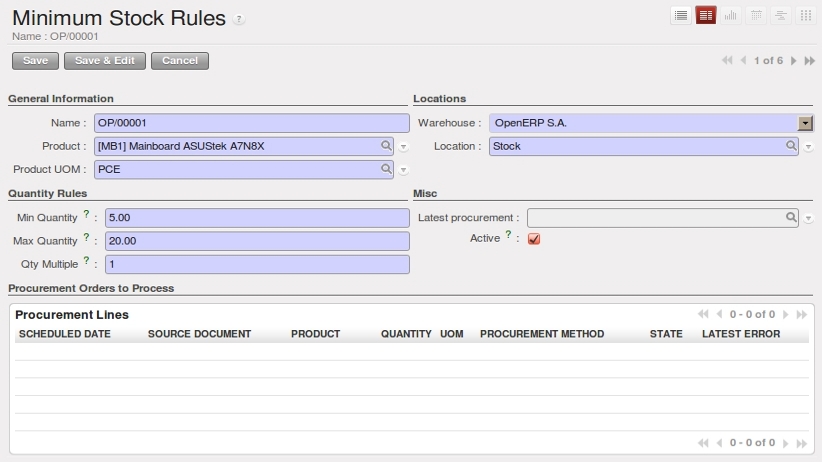Viewport: 822px width, 462px height.
Task: Sort by Scheduled Date column header
Action: (x=64, y=334)
